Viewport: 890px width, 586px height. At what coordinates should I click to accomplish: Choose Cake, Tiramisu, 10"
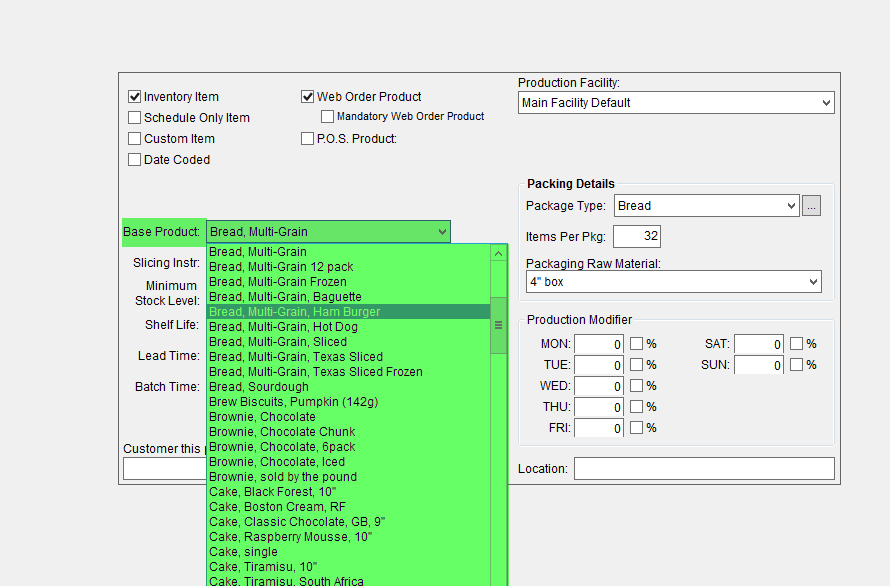349,567
